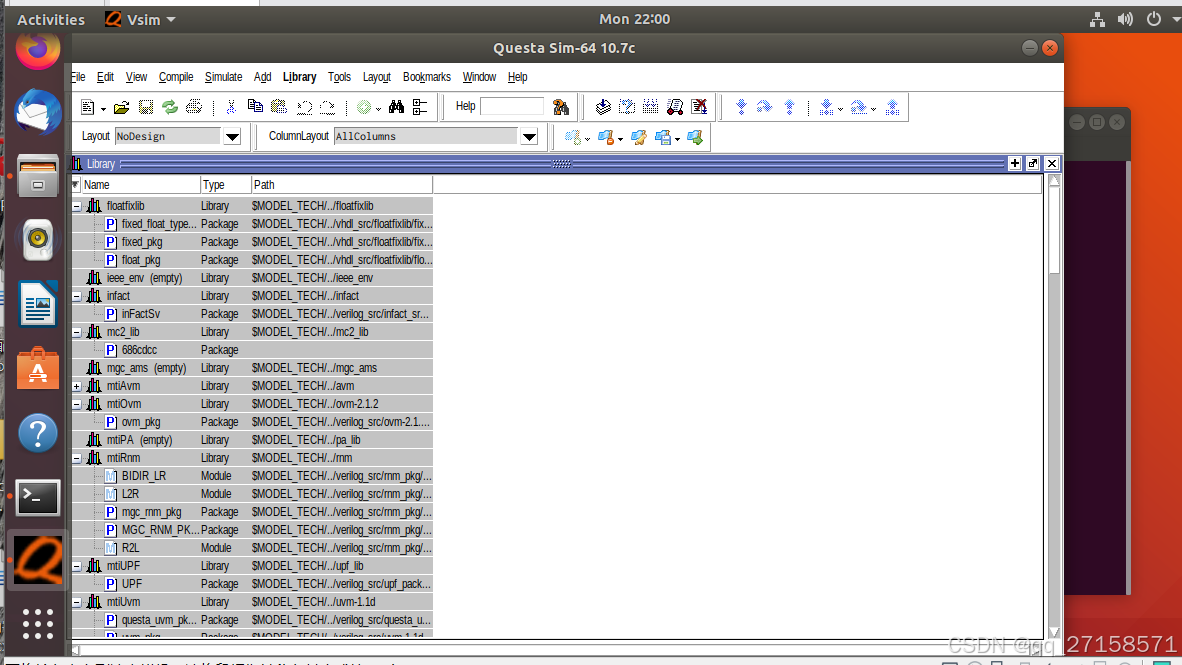Click the Break simulation red X icon
Image resolution: width=1182 pixels, height=665 pixels.
coord(699,107)
